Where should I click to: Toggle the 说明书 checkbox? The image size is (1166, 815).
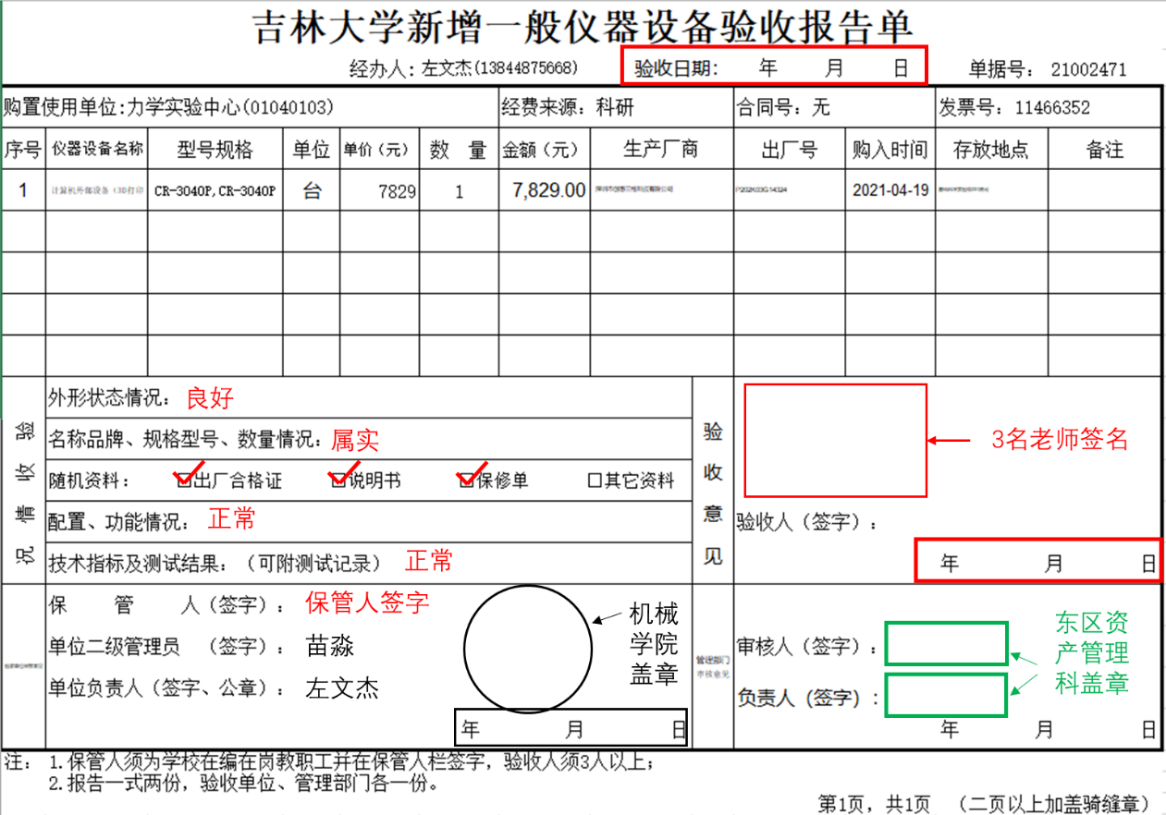click(x=340, y=481)
